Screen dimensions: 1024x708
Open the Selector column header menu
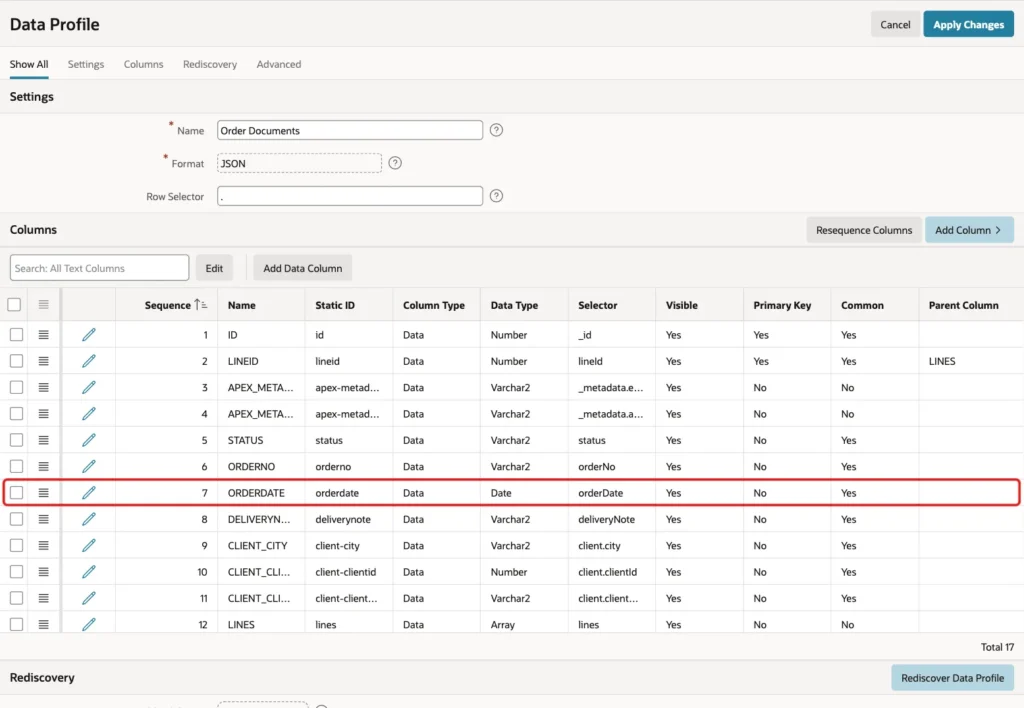(598, 305)
